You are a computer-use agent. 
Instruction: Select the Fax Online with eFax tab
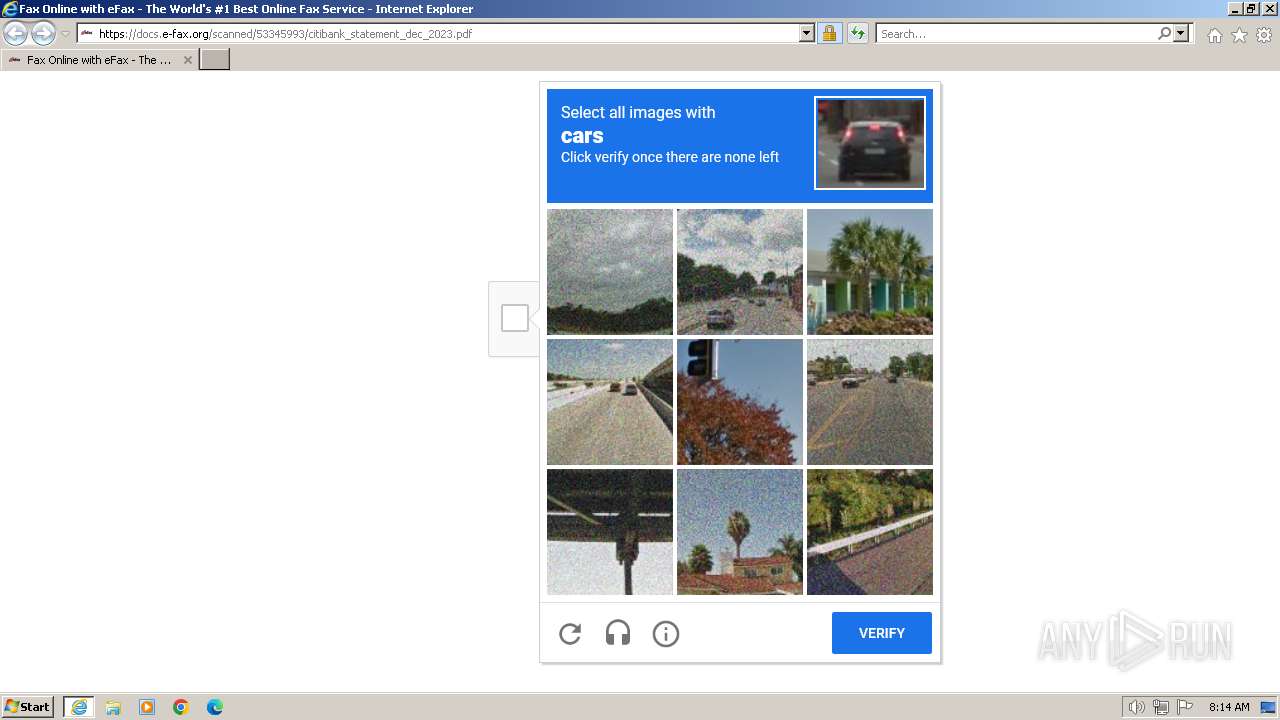point(100,60)
